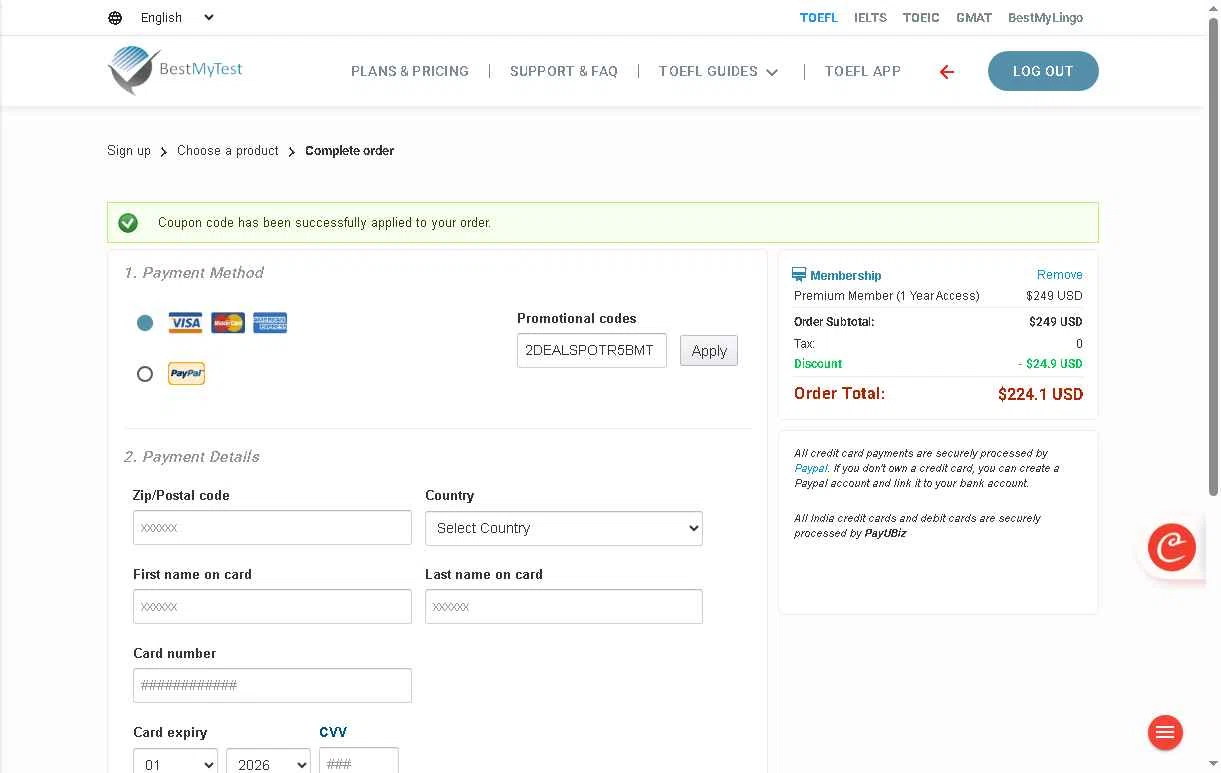This screenshot has width=1221, height=773.
Task: Open the red hamburger menu button
Action: 1165,733
